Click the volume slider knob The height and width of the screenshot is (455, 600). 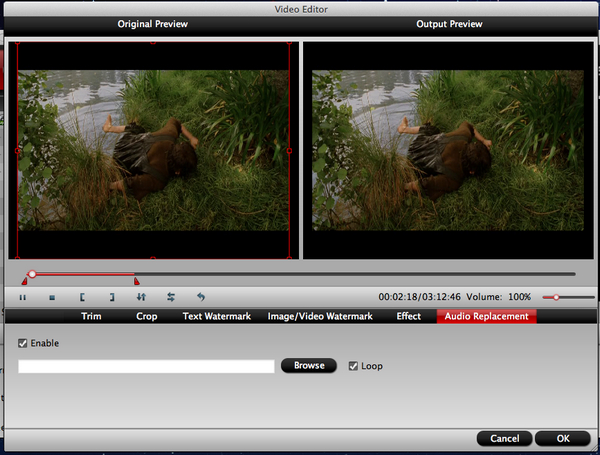[556, 297]
